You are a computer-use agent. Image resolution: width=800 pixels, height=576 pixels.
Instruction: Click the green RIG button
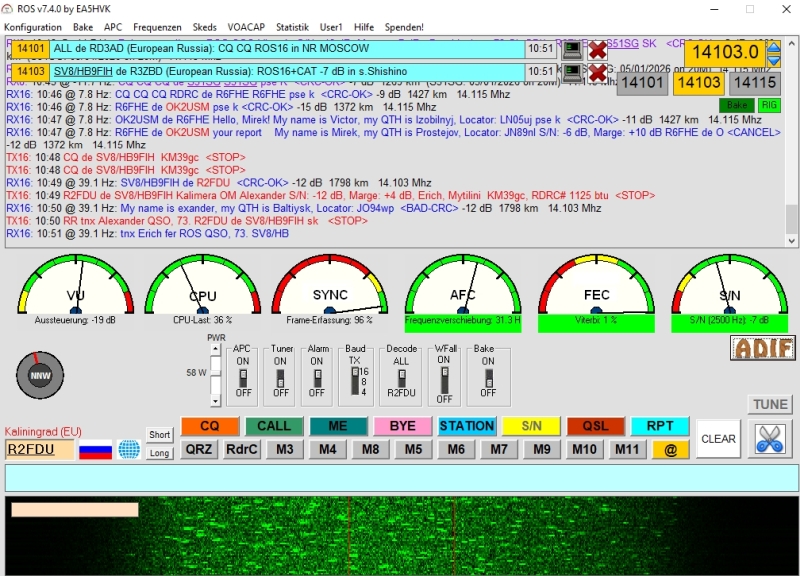pyautogui.click(x=769, y=106)
